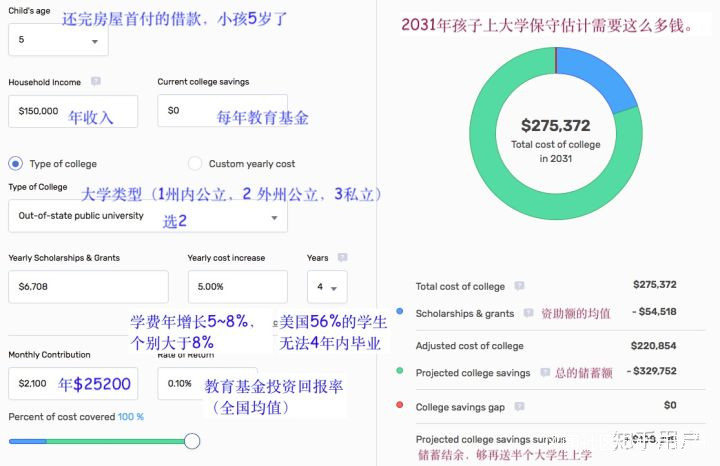Click the Years info icon
The width and height of the screenshot is (720, 466).
coord(342,257)
